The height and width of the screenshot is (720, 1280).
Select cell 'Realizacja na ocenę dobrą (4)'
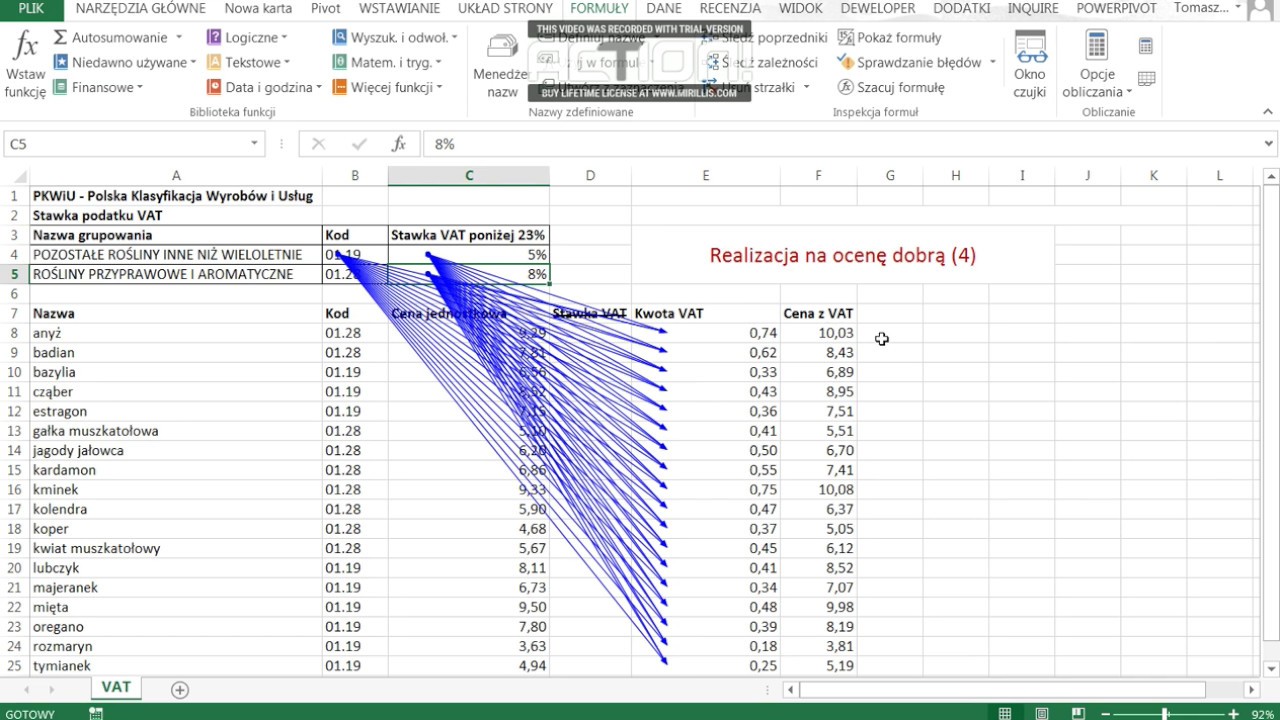click(843, 255)
